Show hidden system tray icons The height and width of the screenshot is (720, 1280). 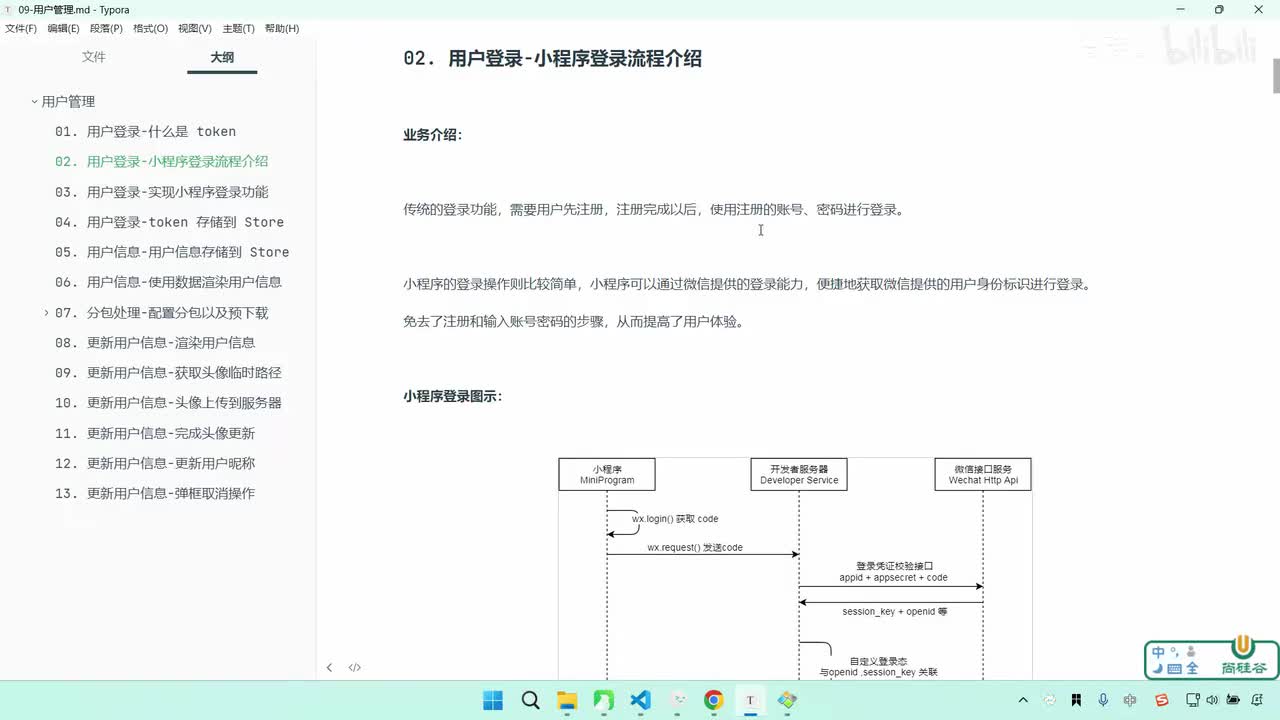coord(1023,700)
